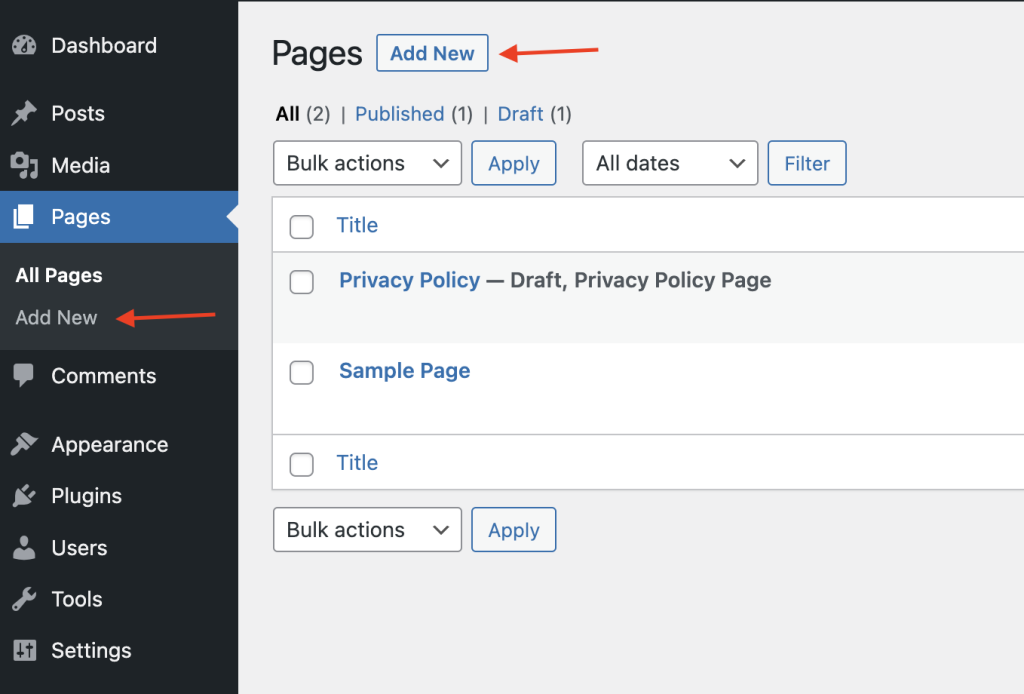Open the Dashboard speedometer icon
Screen dimensions: 1024x694
point(22,44)
